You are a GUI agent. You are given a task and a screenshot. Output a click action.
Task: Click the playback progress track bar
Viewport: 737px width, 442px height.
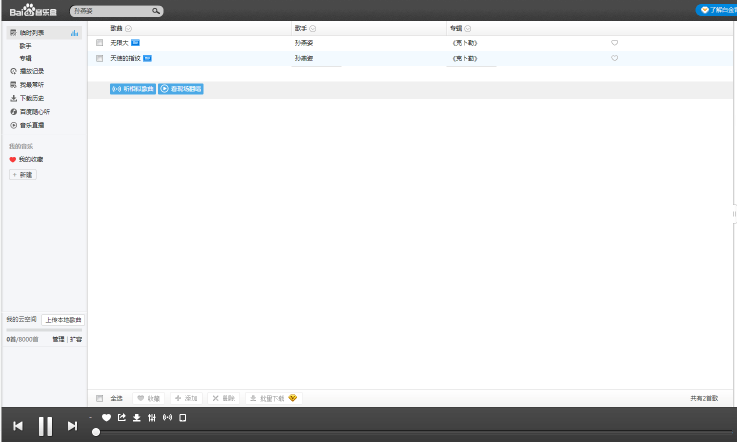tap(416, 432)
